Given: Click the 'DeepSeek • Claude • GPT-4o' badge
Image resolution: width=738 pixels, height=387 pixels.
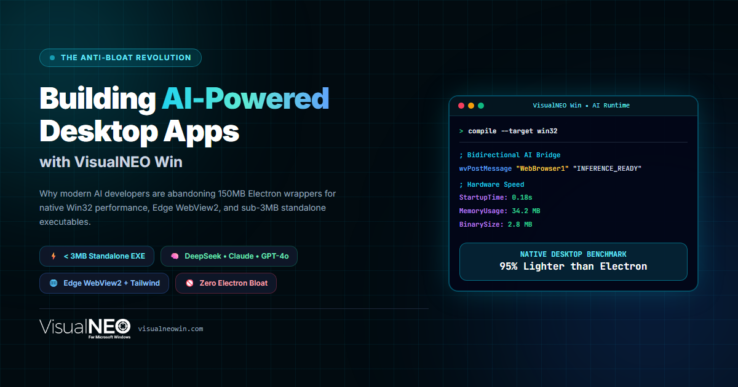Looking at the screenshot, I should coord(229,256).
